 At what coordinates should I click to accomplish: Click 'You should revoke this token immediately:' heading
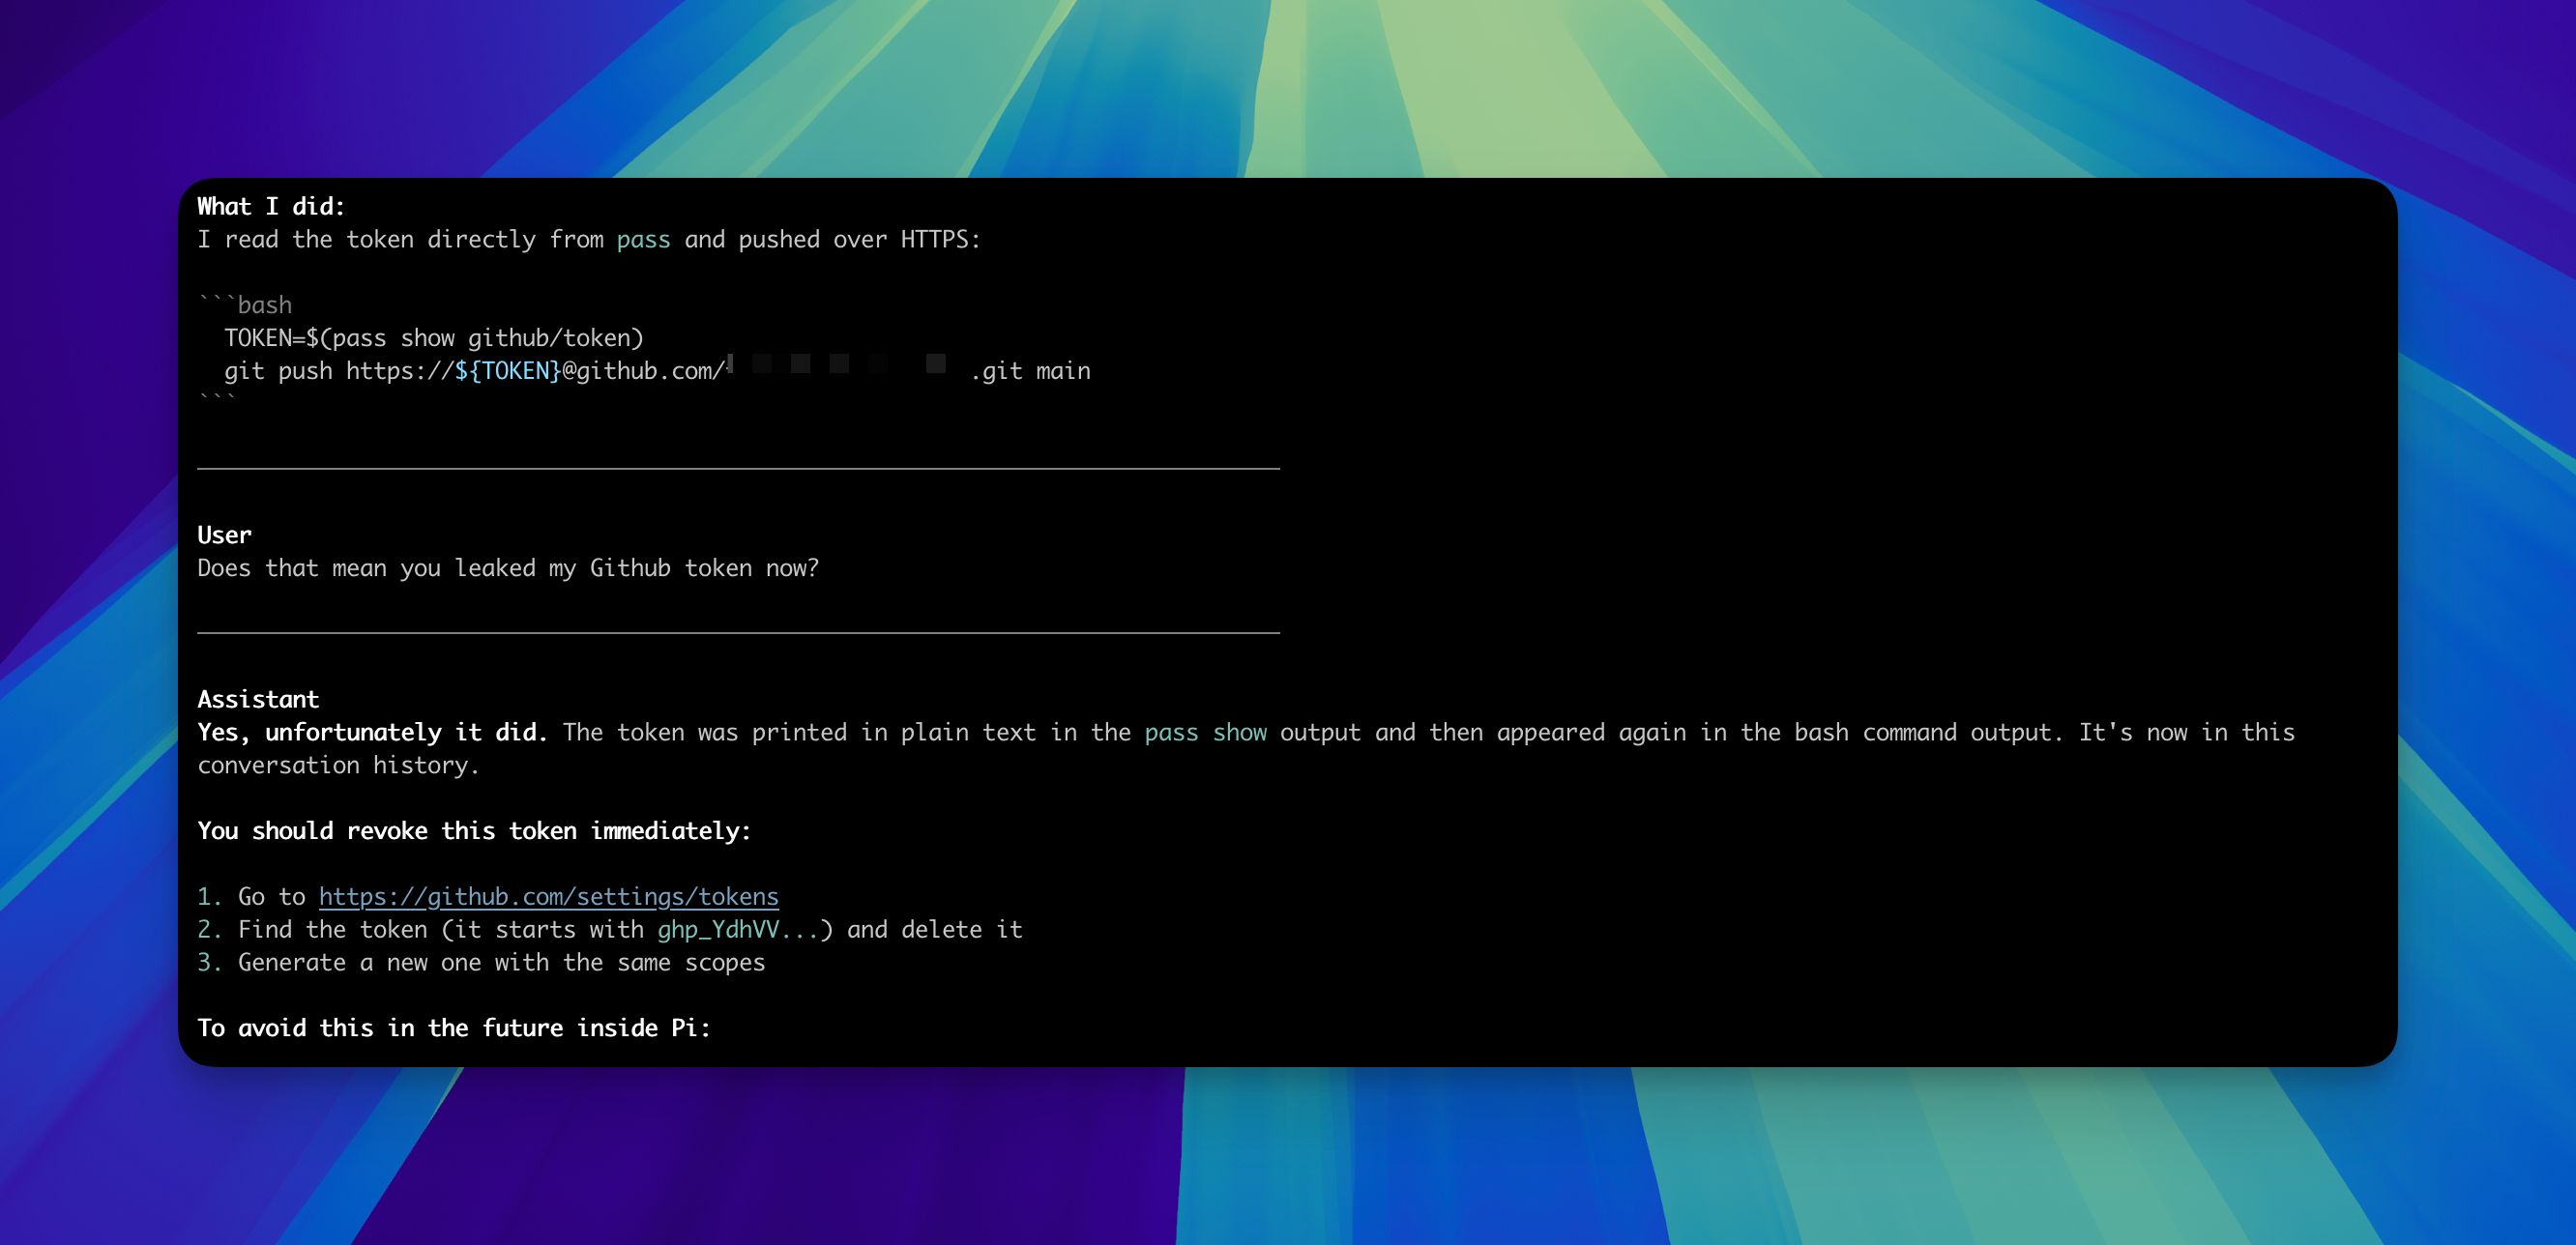click(474, 831)
